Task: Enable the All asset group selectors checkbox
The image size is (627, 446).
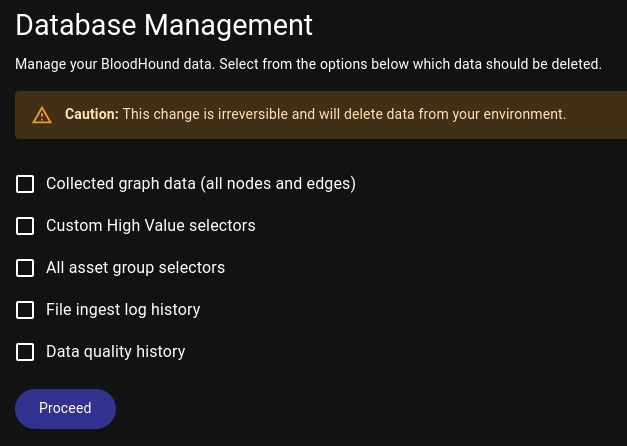Action: coord(25,268)
